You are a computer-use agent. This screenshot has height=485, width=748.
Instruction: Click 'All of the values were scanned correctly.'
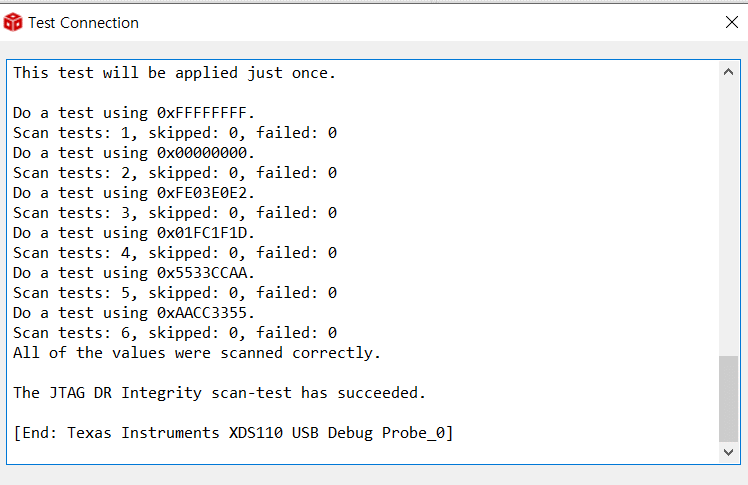click(x=197, y=353)
